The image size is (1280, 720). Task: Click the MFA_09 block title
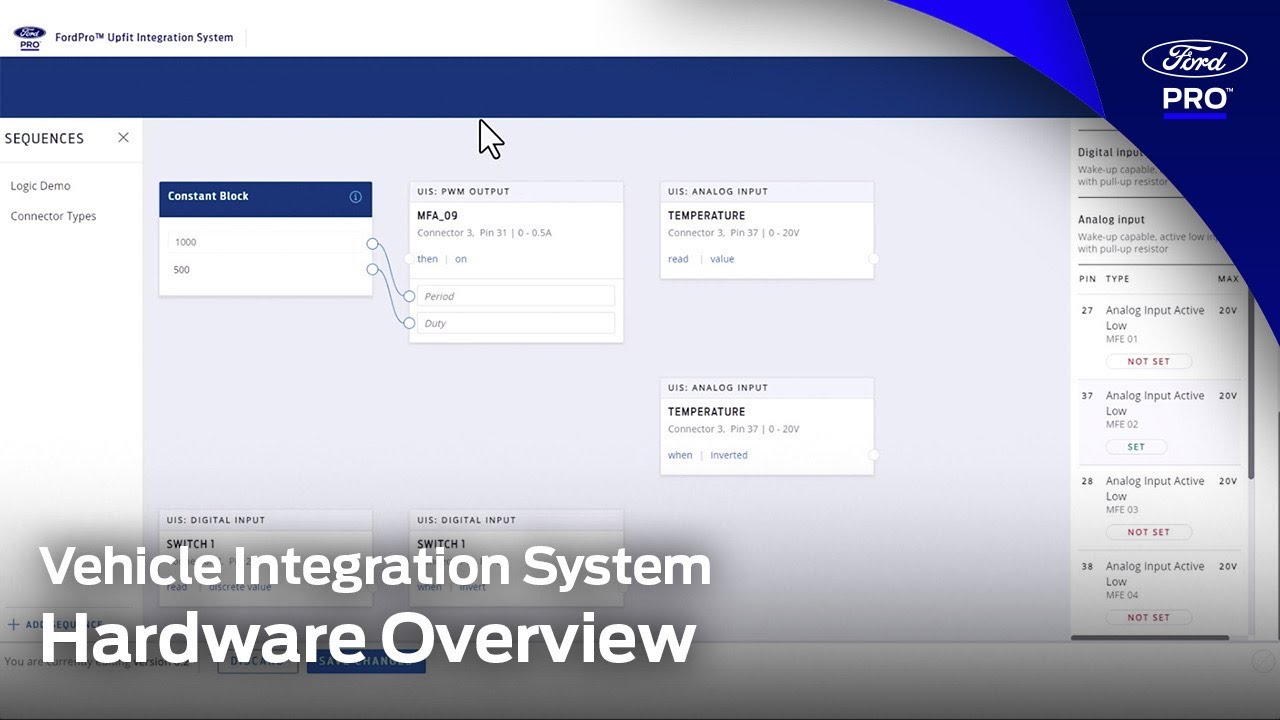[439, 215]
